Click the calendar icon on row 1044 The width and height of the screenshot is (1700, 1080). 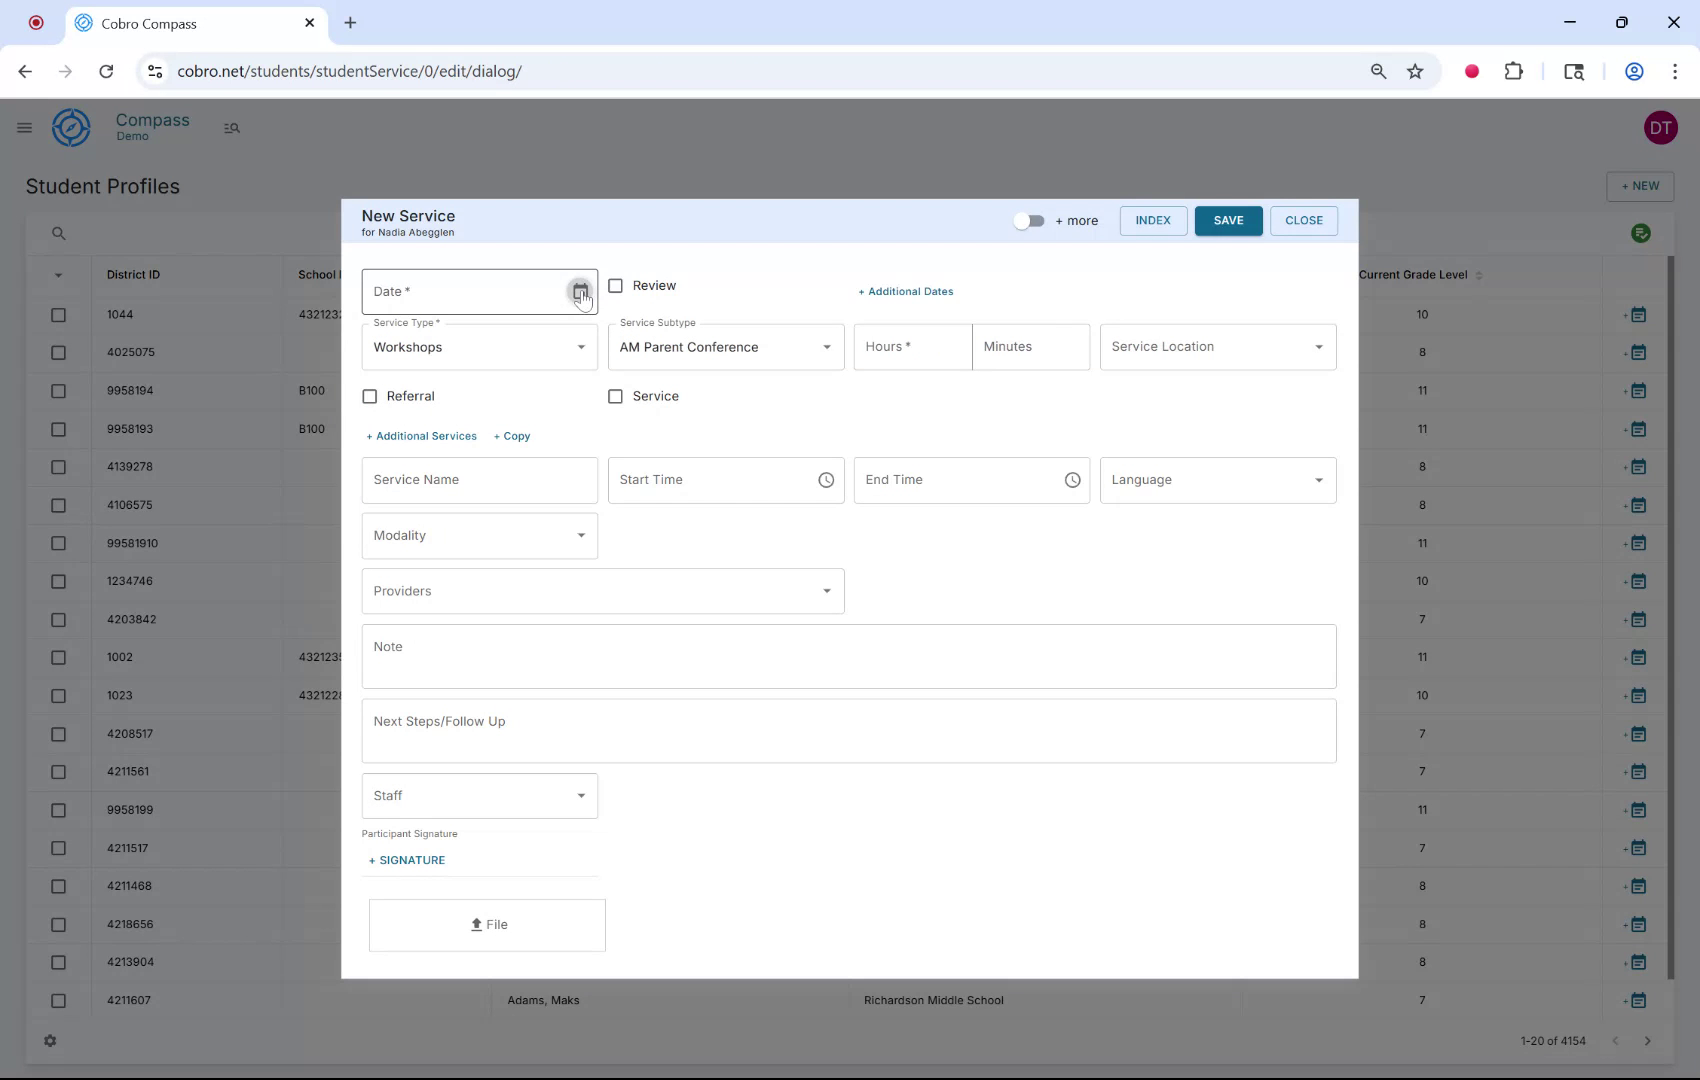[1637, 314]
